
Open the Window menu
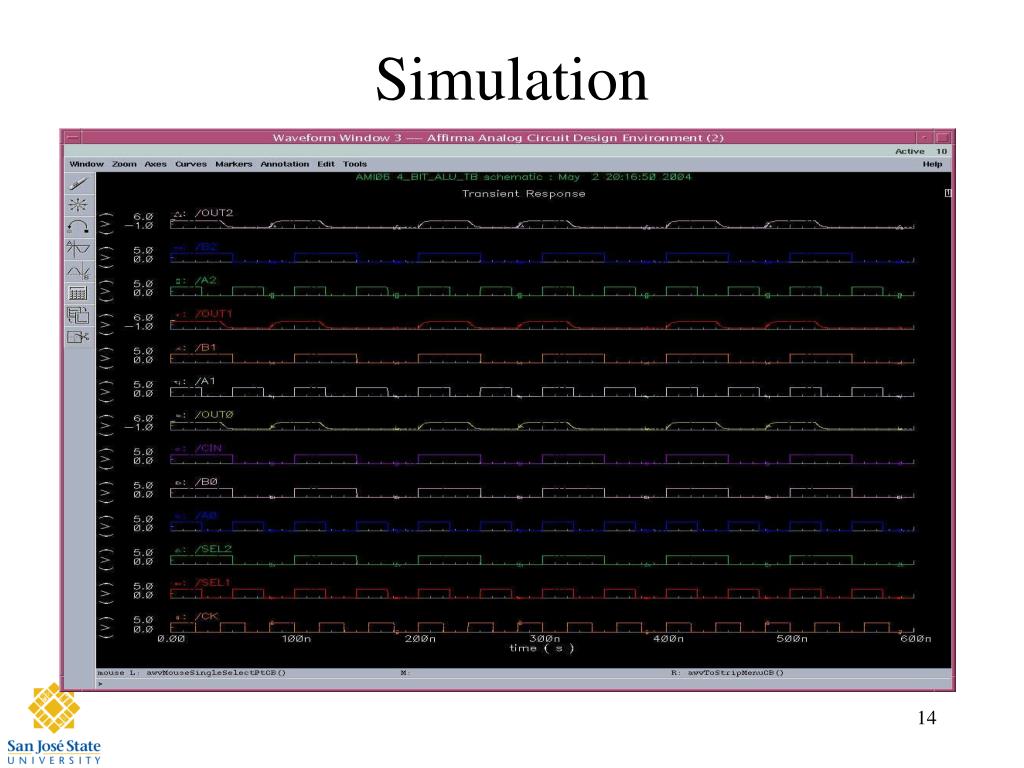86,164
